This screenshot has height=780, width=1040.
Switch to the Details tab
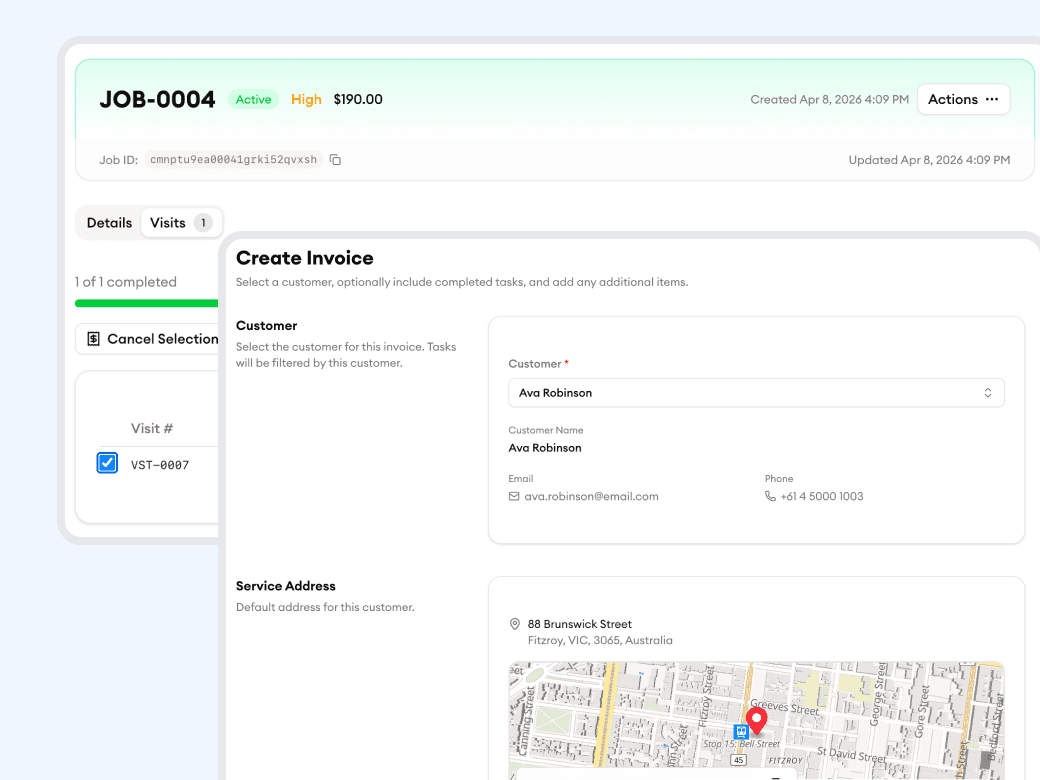[x=110, y=222]
